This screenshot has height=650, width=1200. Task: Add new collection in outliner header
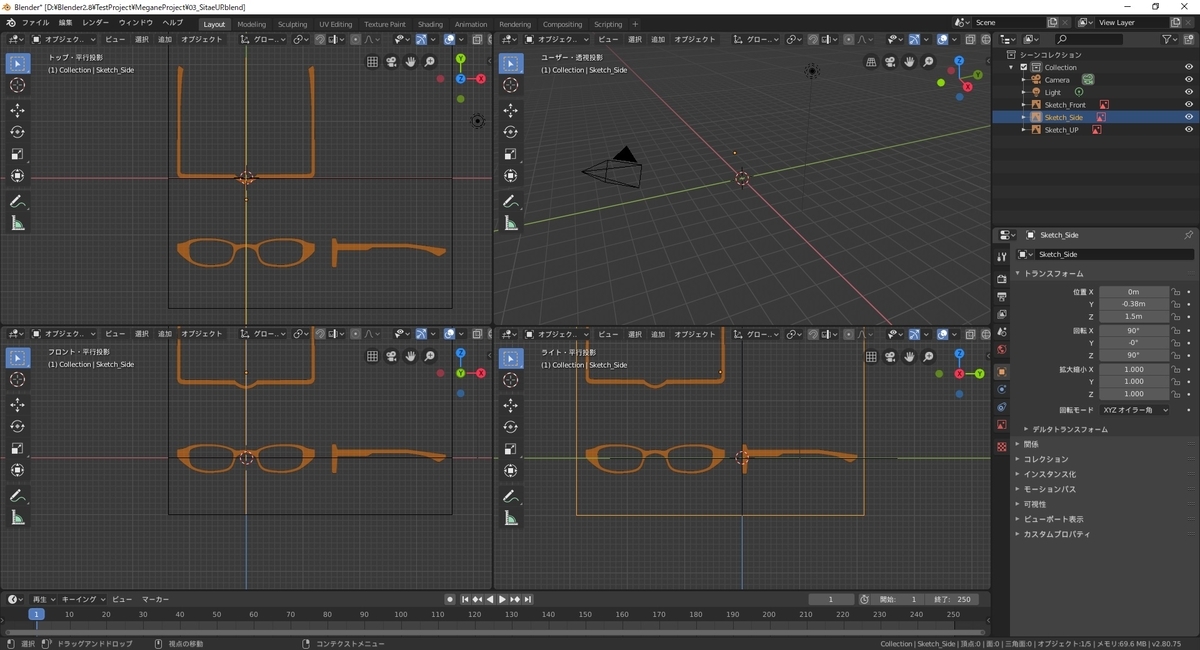click(1190, 39)
